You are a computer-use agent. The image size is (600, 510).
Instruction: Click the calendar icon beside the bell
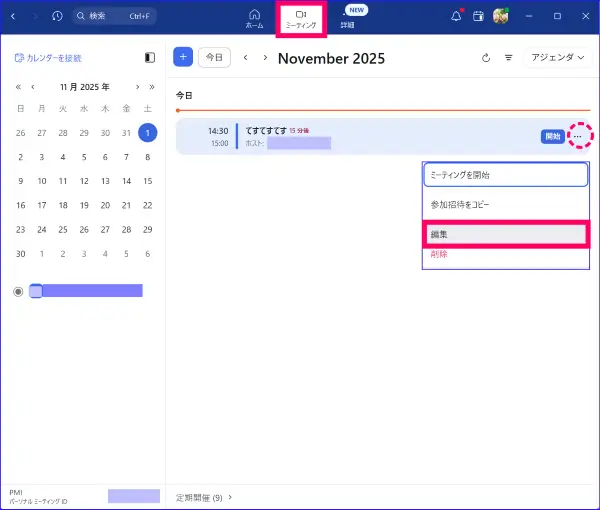pyautogui.click(x=478, y=16)
